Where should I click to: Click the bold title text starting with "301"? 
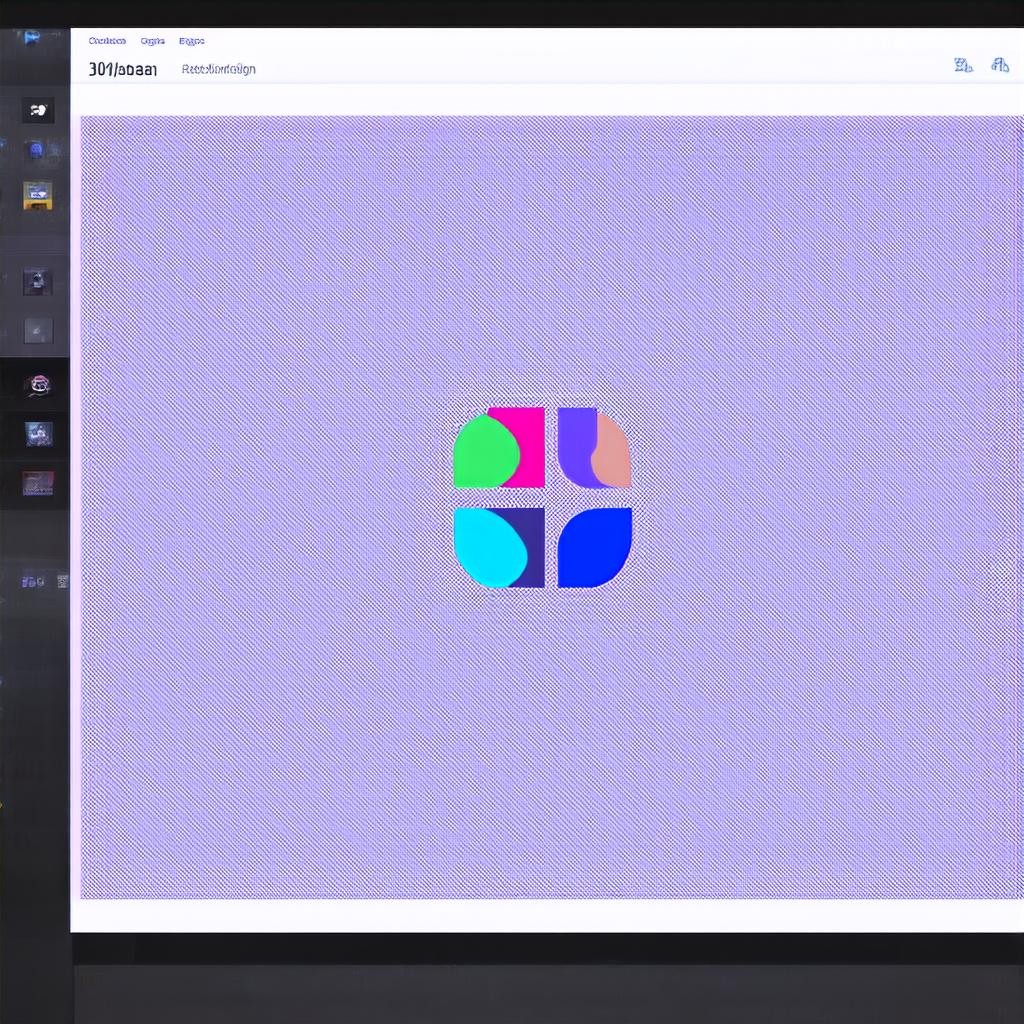click(x=122, y=69)
